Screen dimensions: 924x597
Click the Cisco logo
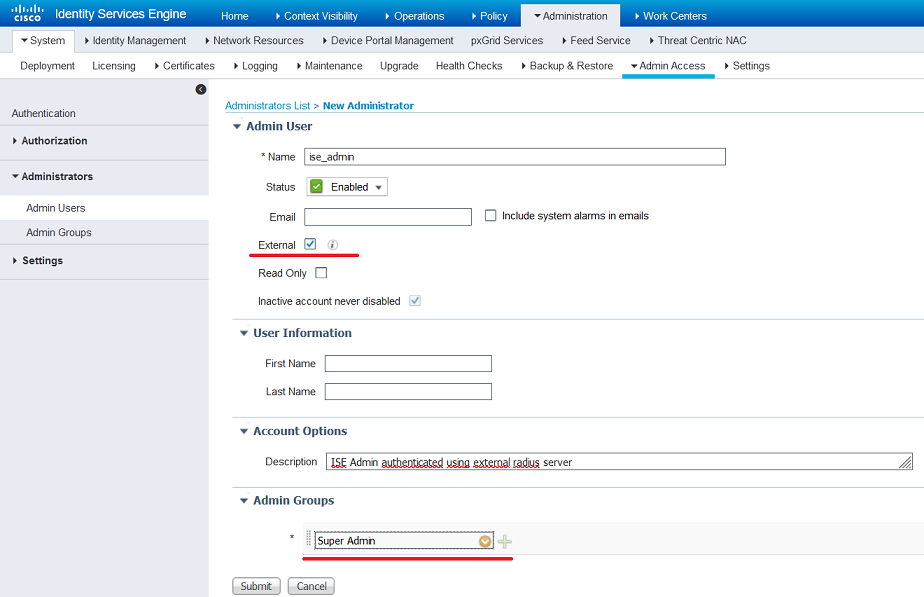[x=27, y=13]
